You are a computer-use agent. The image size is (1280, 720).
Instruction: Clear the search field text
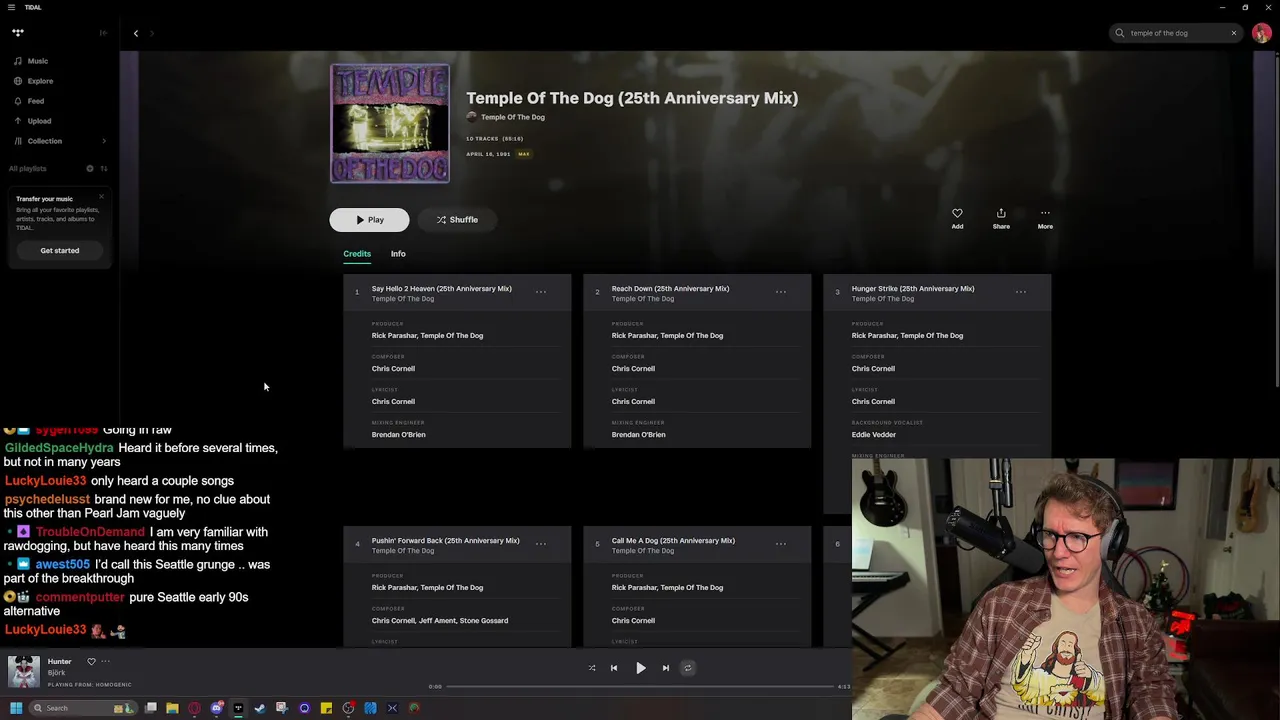tap(1233, 33)
